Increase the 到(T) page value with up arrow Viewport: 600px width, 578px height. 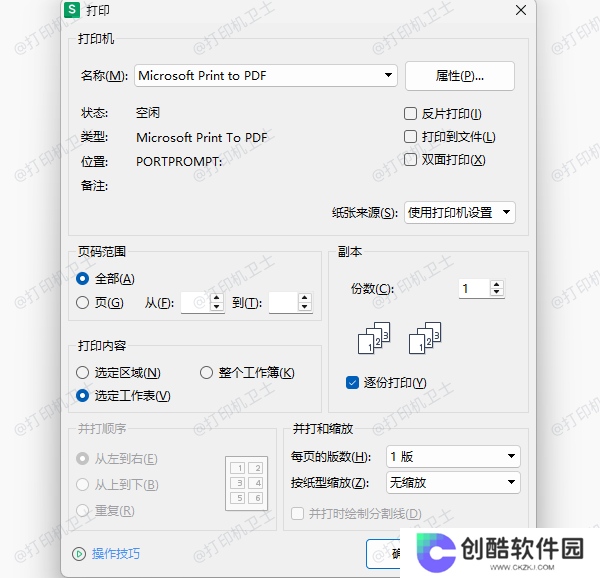(305, 298)
